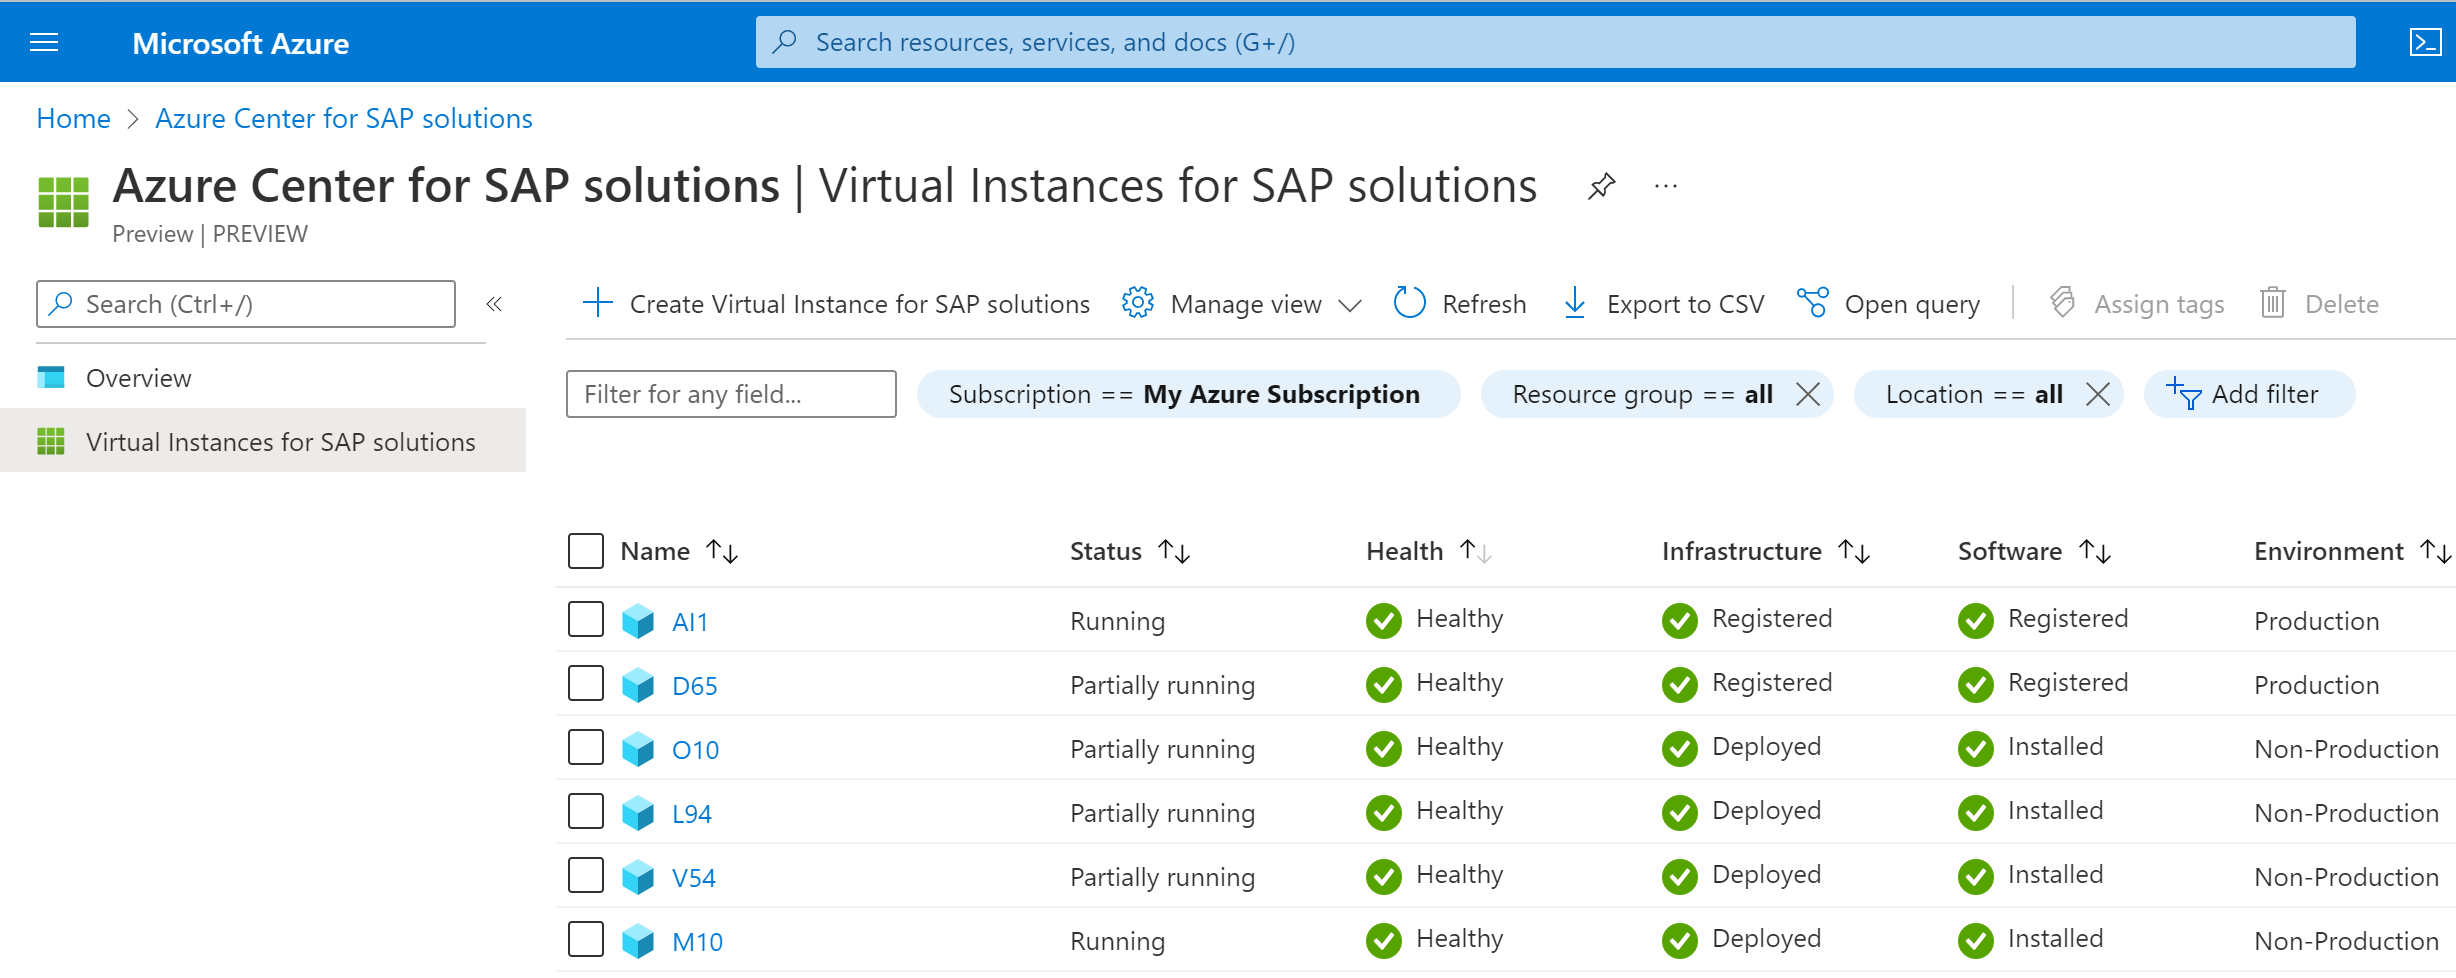Go to Overview in the side menu
Screen dimensions: 2456x978
tap(138, 378)
